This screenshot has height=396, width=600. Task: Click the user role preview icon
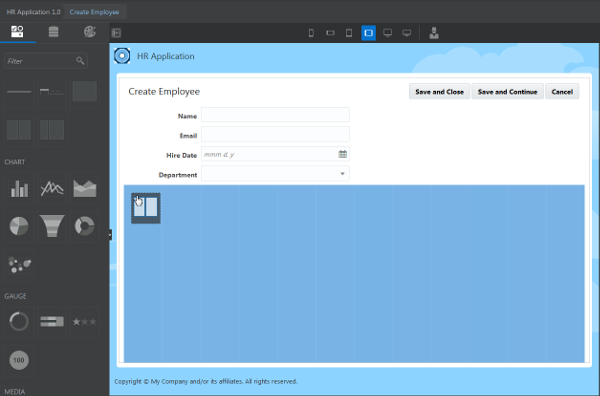pos(434,33)
